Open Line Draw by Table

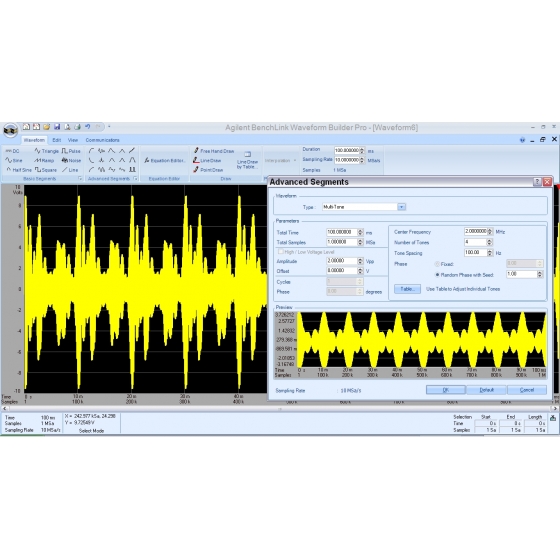(247, 160)
